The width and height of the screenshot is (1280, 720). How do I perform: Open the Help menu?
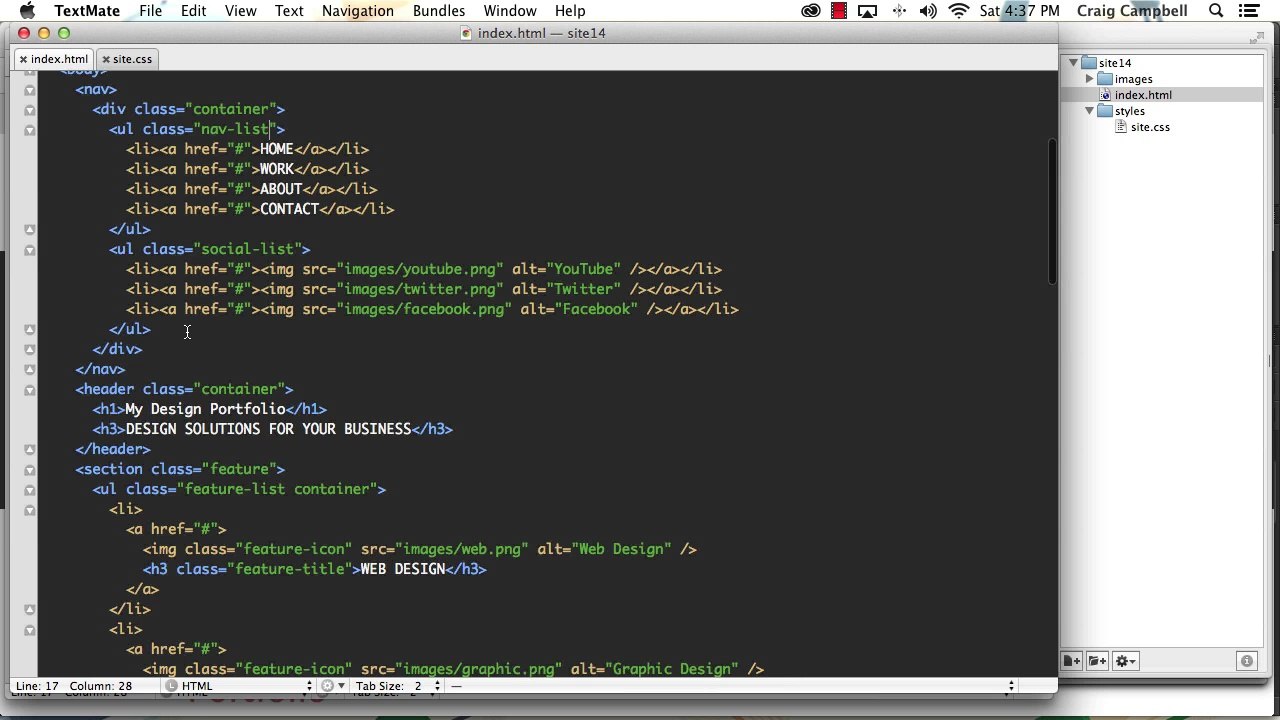point(570,11)
